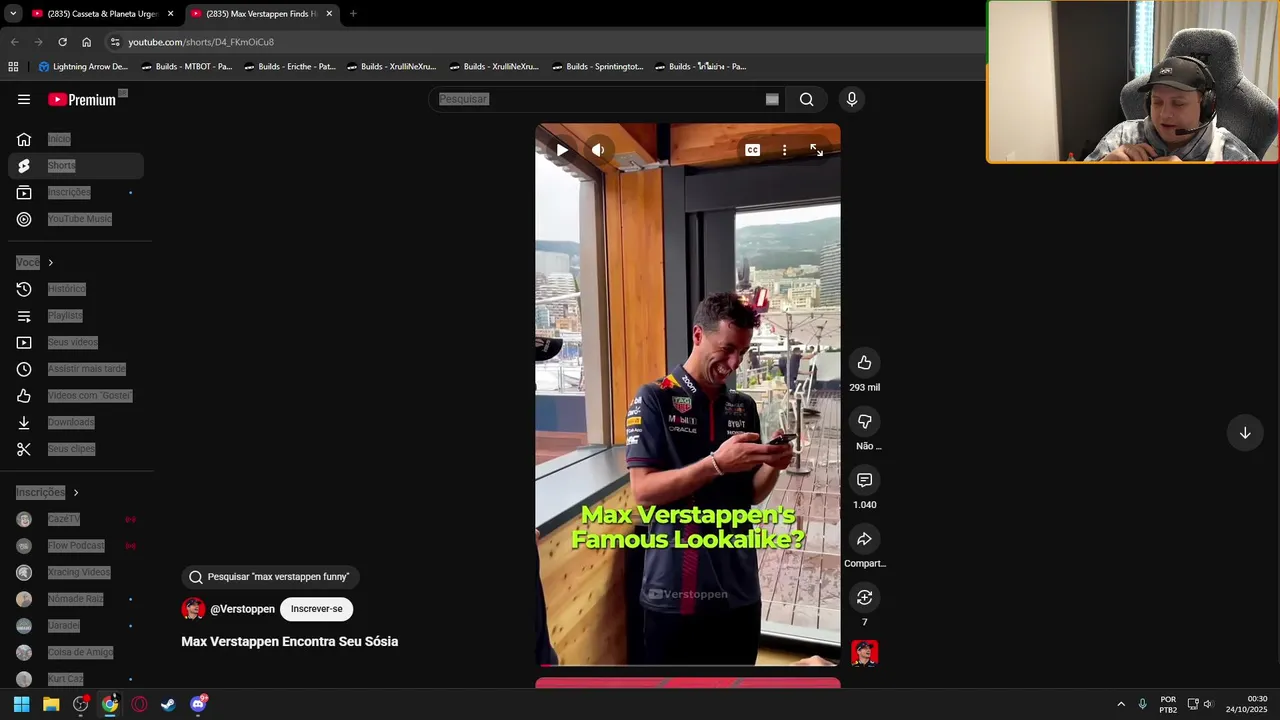The width and height of the screenshot is (1280, 720).
Task: Click the magnifier search button
Action: coord(806,99)
